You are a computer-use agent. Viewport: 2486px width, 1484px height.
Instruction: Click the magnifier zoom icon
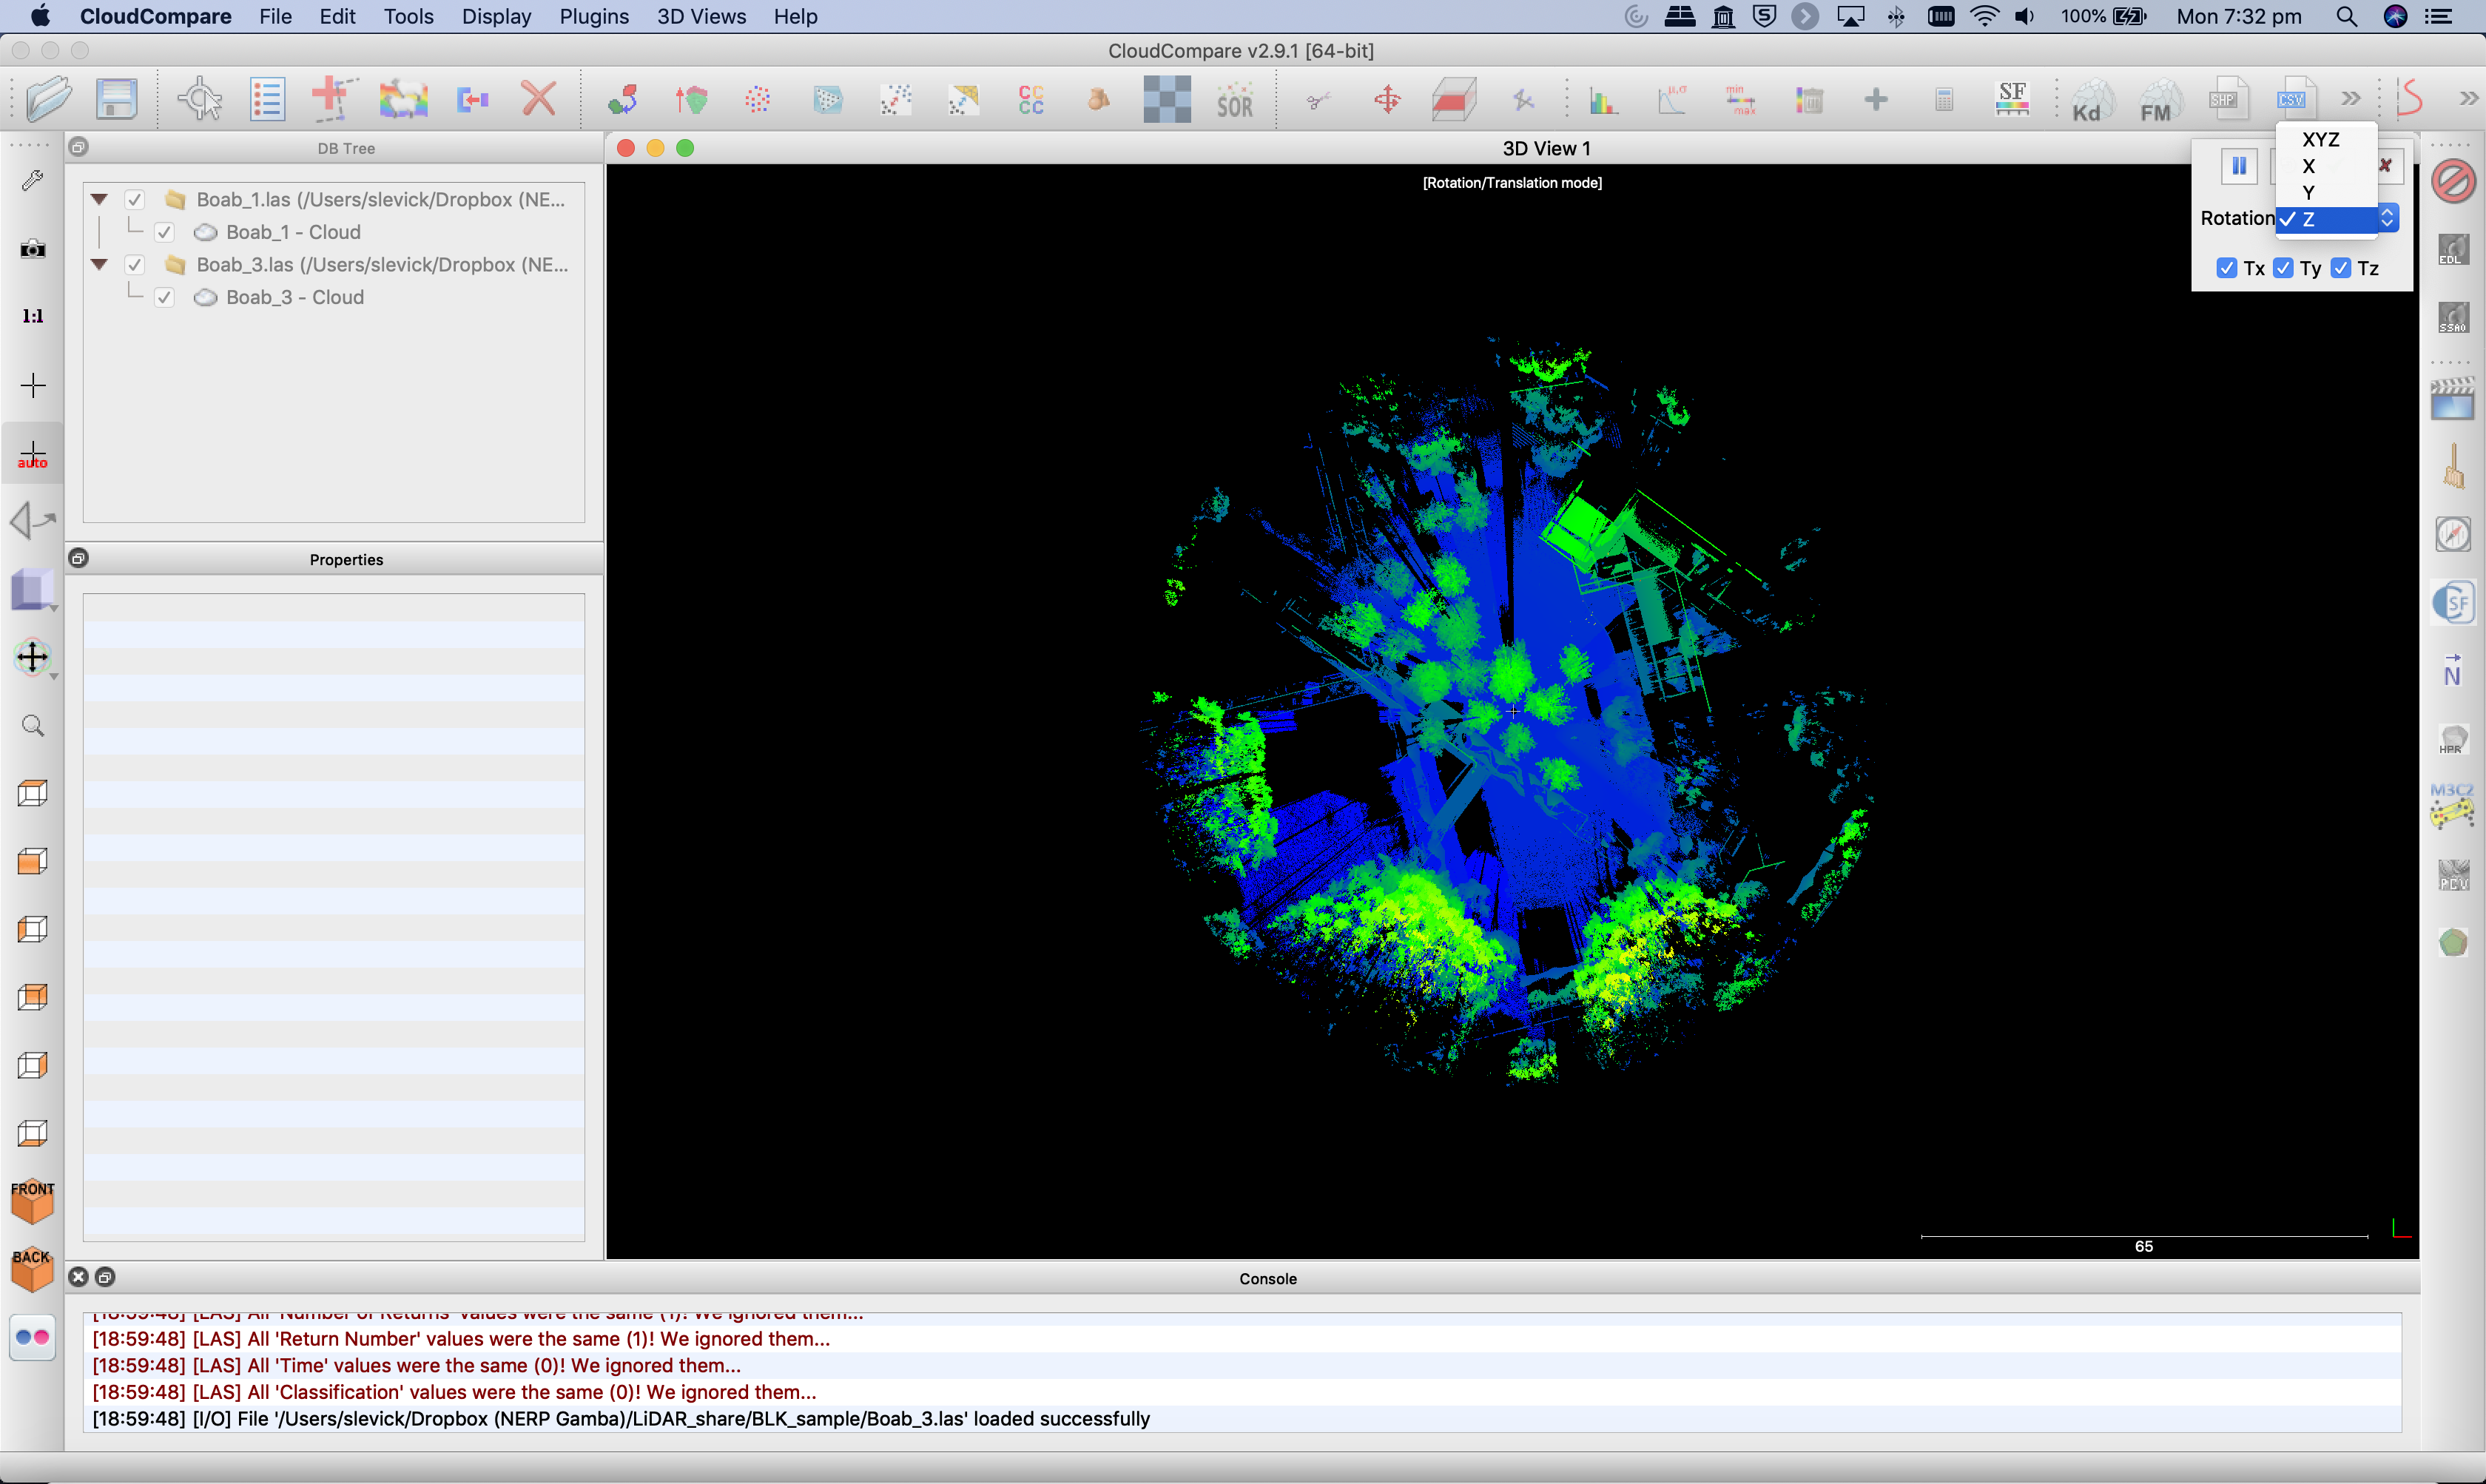(33, 725)
